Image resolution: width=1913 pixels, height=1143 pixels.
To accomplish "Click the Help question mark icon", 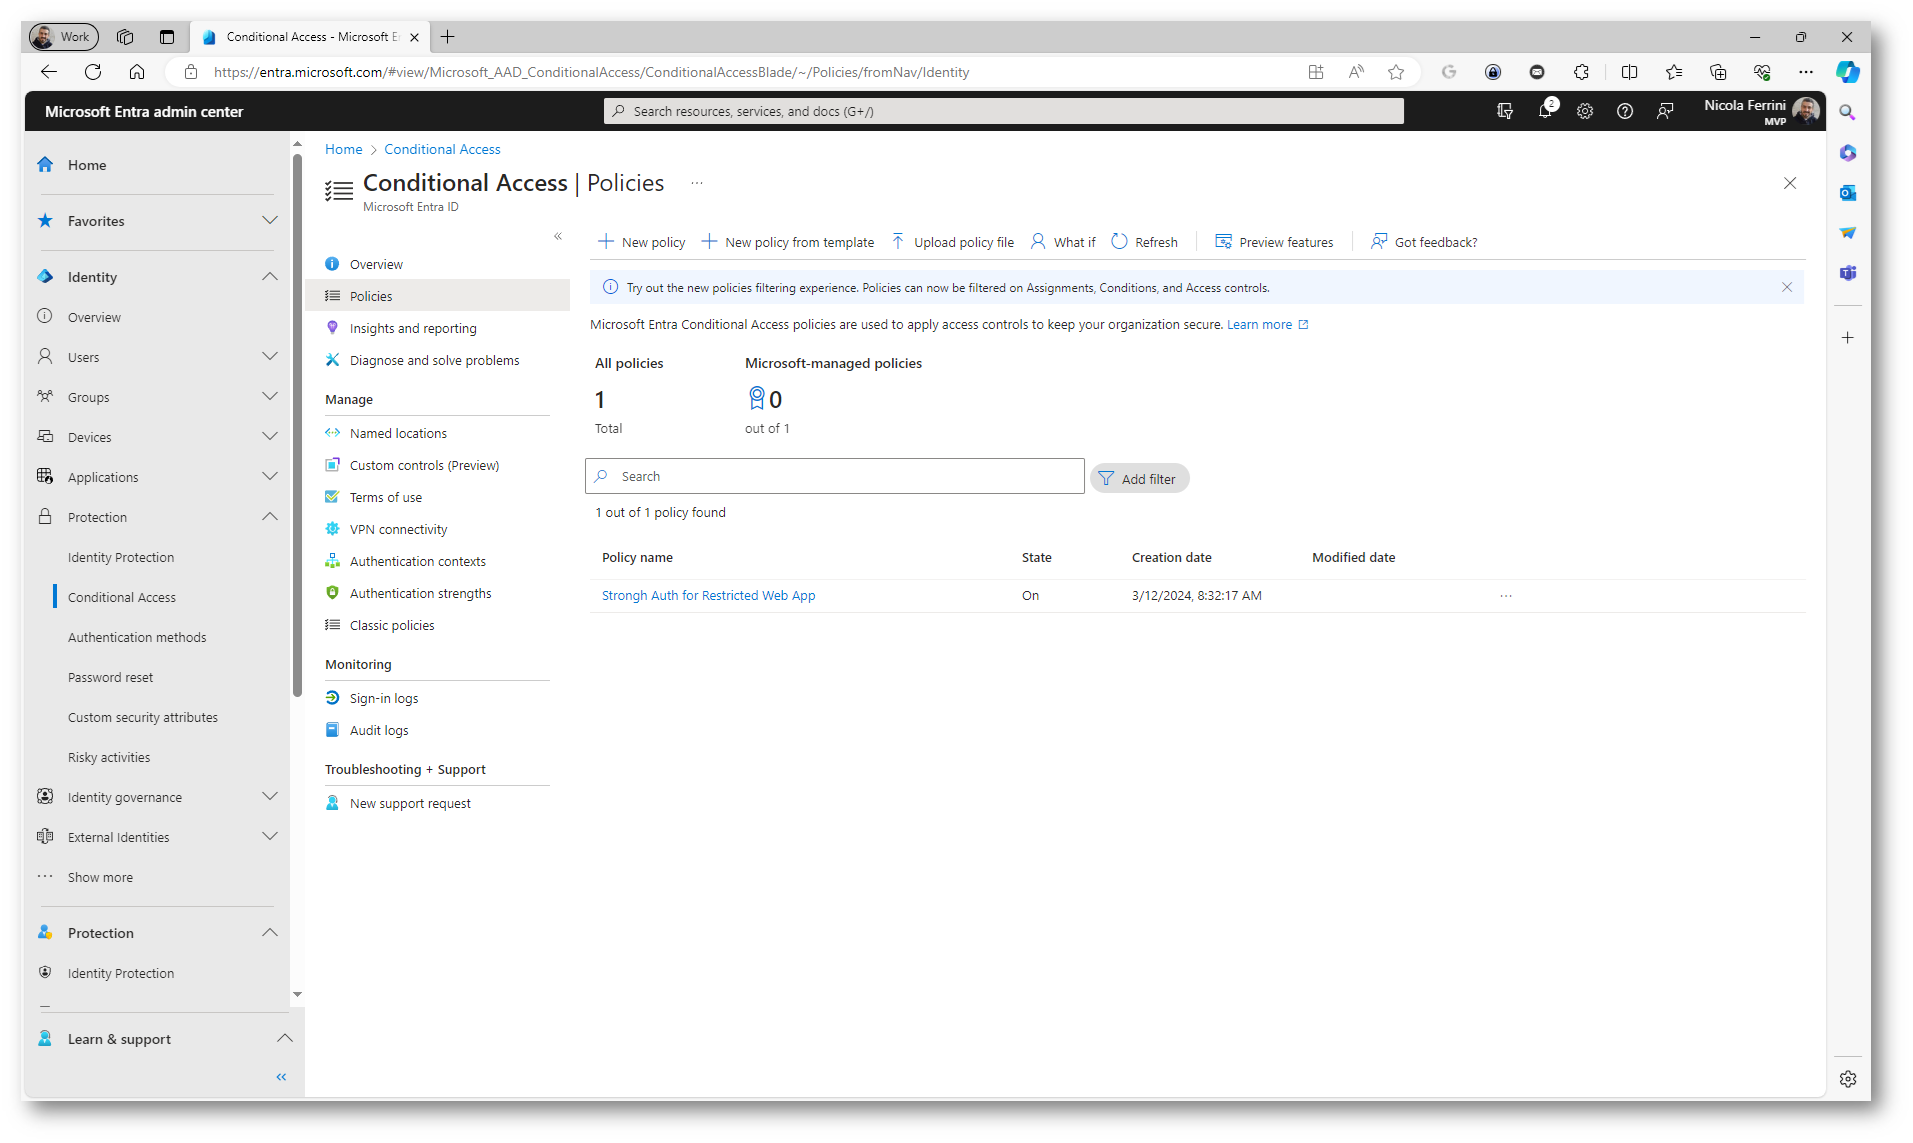I will click(1625, 111).
